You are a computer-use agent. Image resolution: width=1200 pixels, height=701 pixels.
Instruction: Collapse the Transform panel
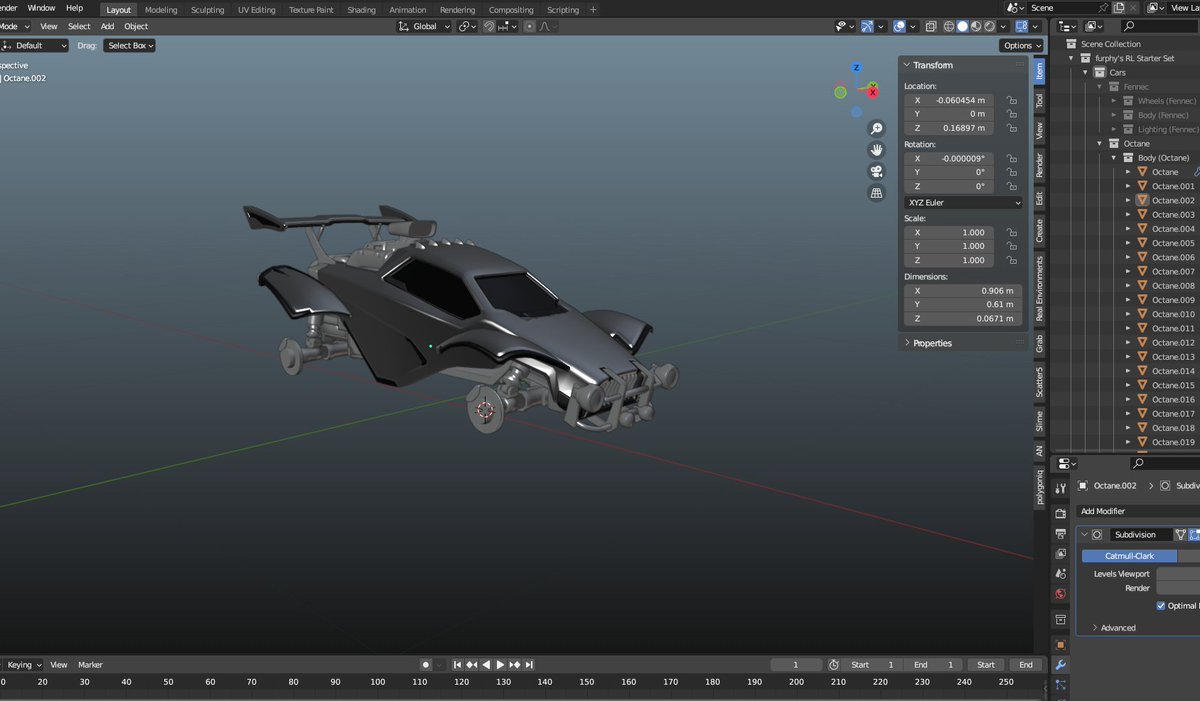908,65
